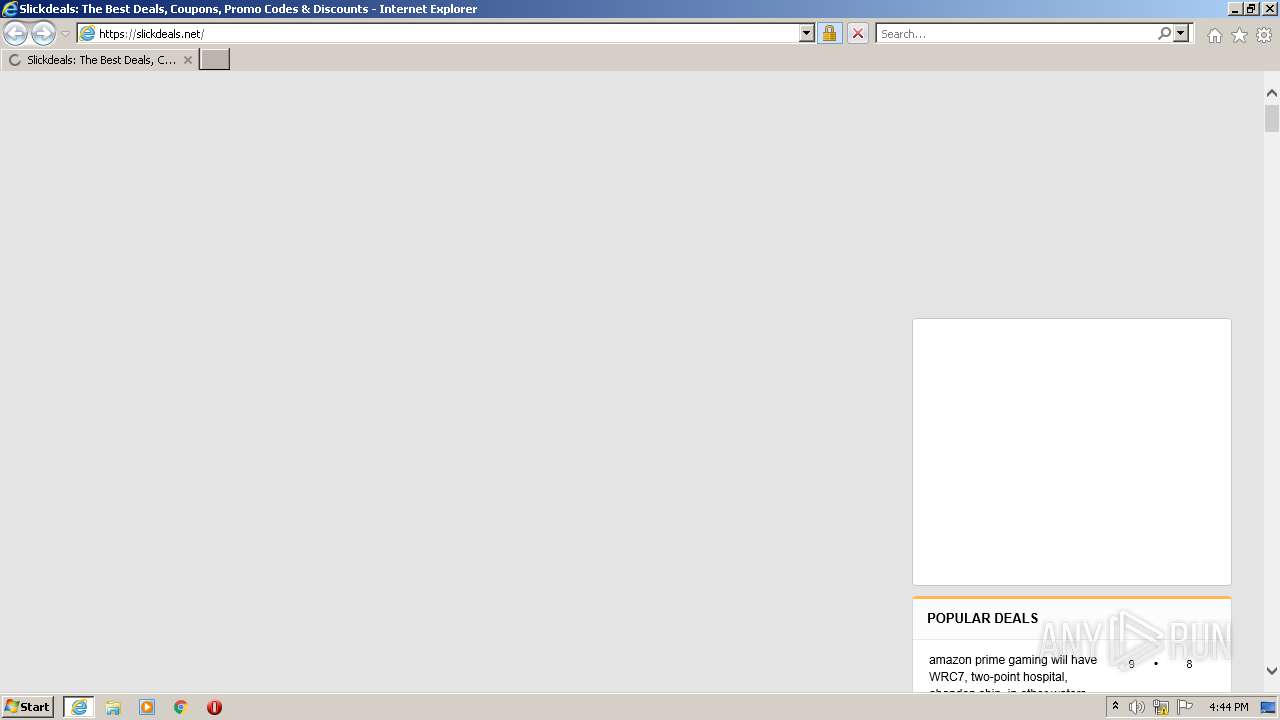
Task: Click the magnifier search icon
Action: click(x=1164, y=34)
